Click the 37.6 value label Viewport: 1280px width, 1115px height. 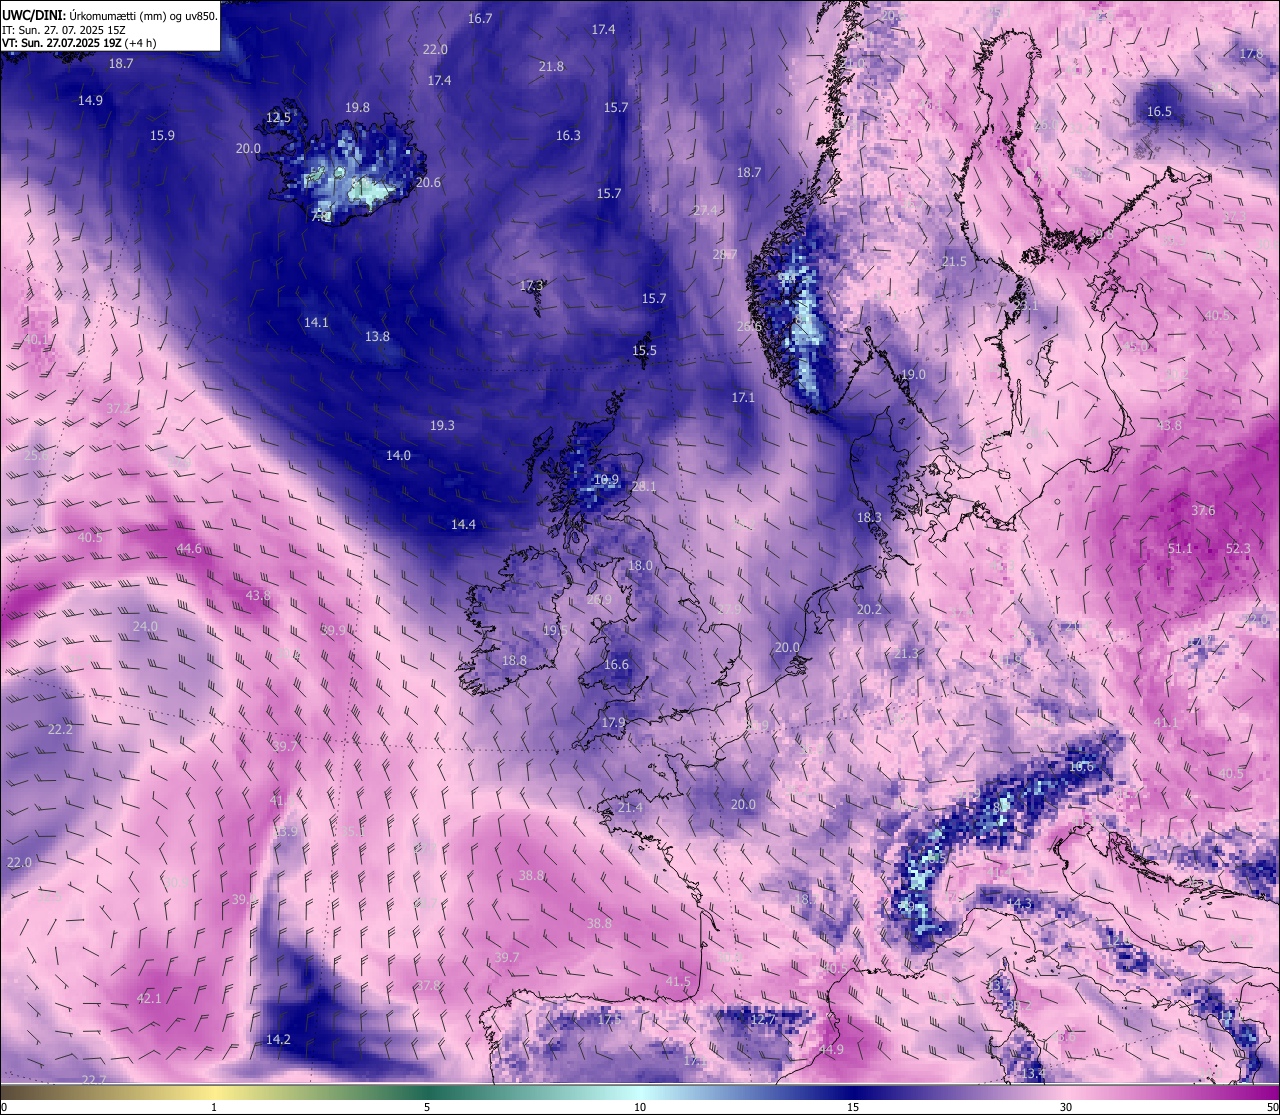(1203, 510)
